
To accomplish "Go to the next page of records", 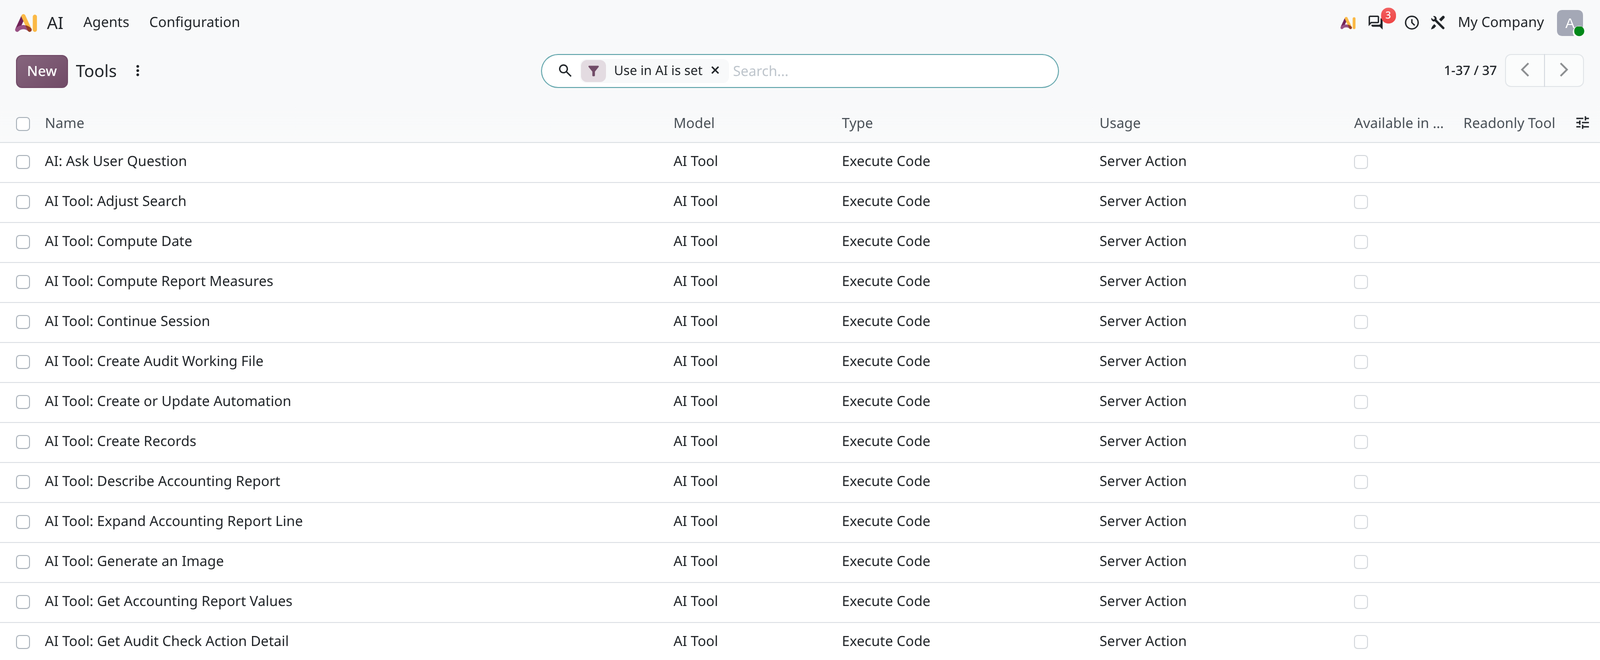I will 1564,70.
